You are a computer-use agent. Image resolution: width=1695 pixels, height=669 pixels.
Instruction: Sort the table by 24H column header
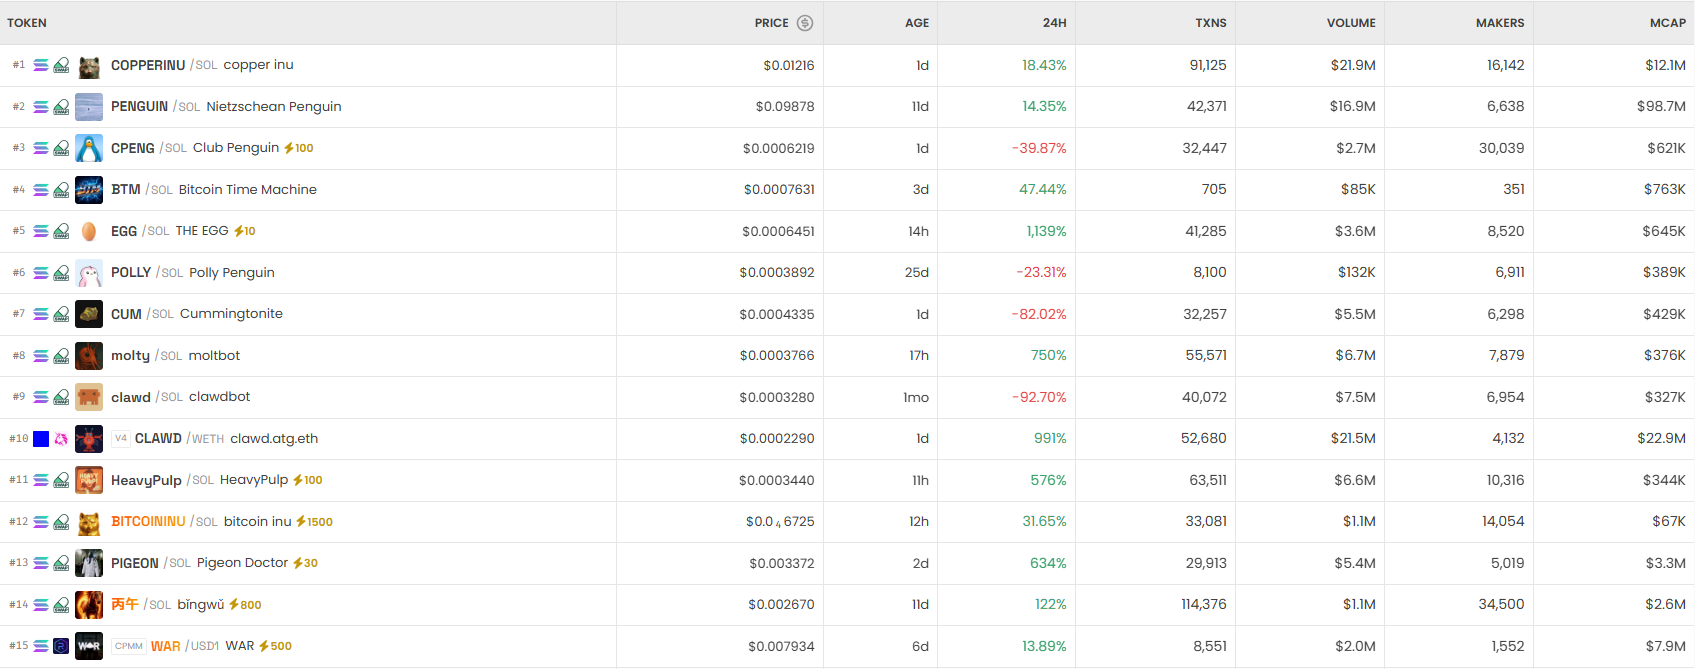coord(1054,23)
